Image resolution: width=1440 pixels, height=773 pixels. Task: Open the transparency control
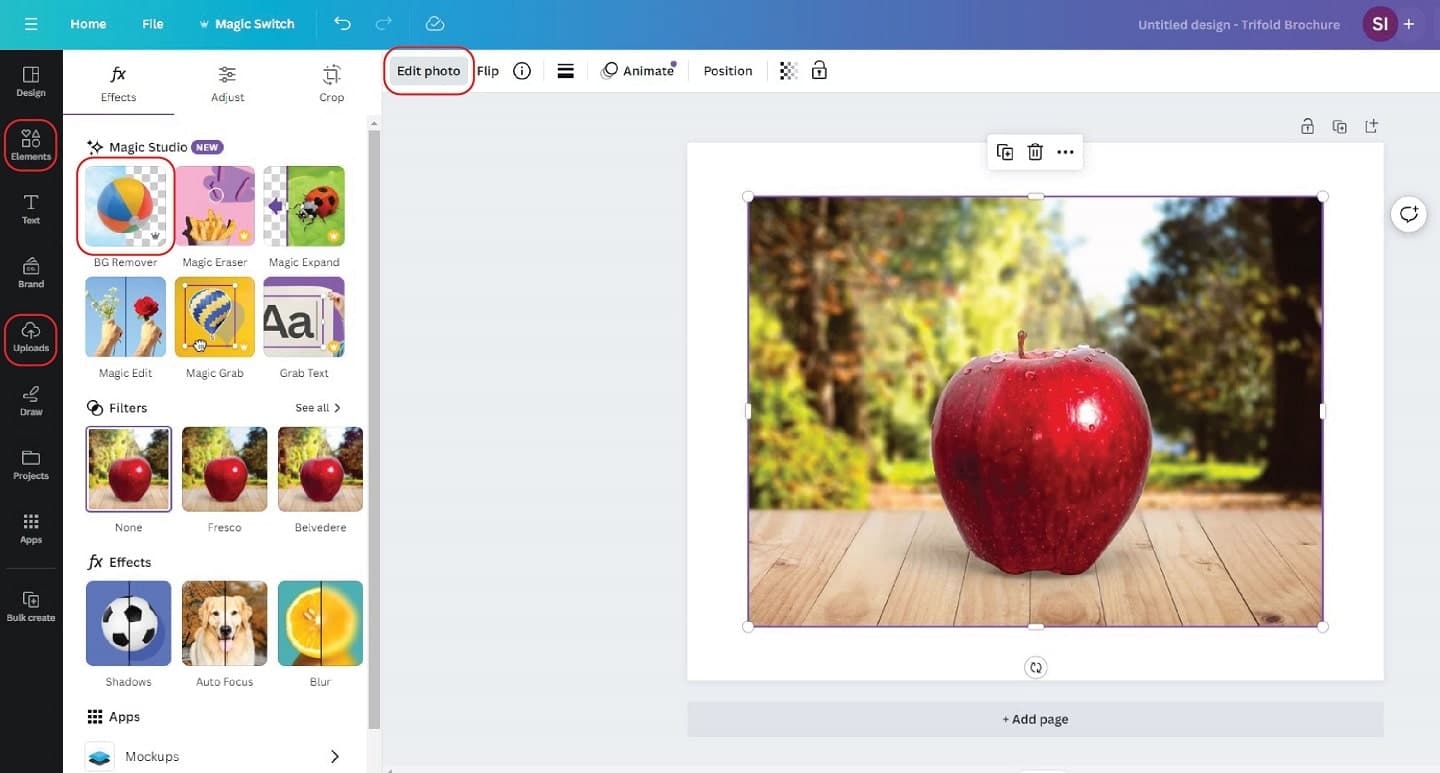click(787, 70)
